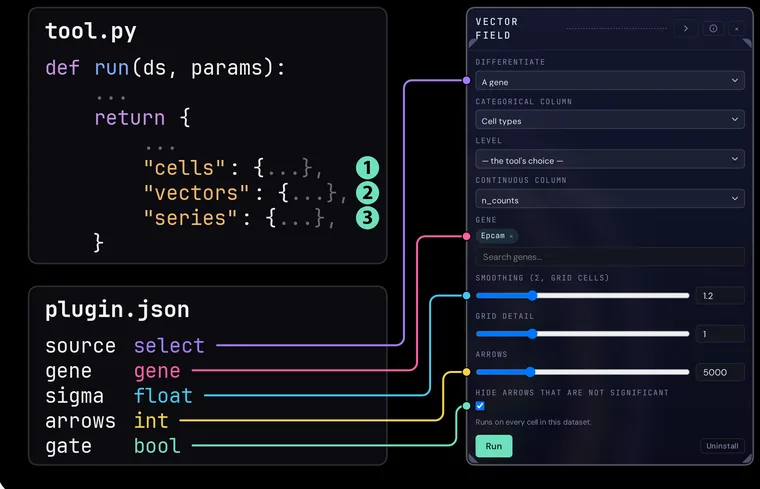
Task: Click the 'return {' keyword line in tool.py
Action: click(142, 118)
